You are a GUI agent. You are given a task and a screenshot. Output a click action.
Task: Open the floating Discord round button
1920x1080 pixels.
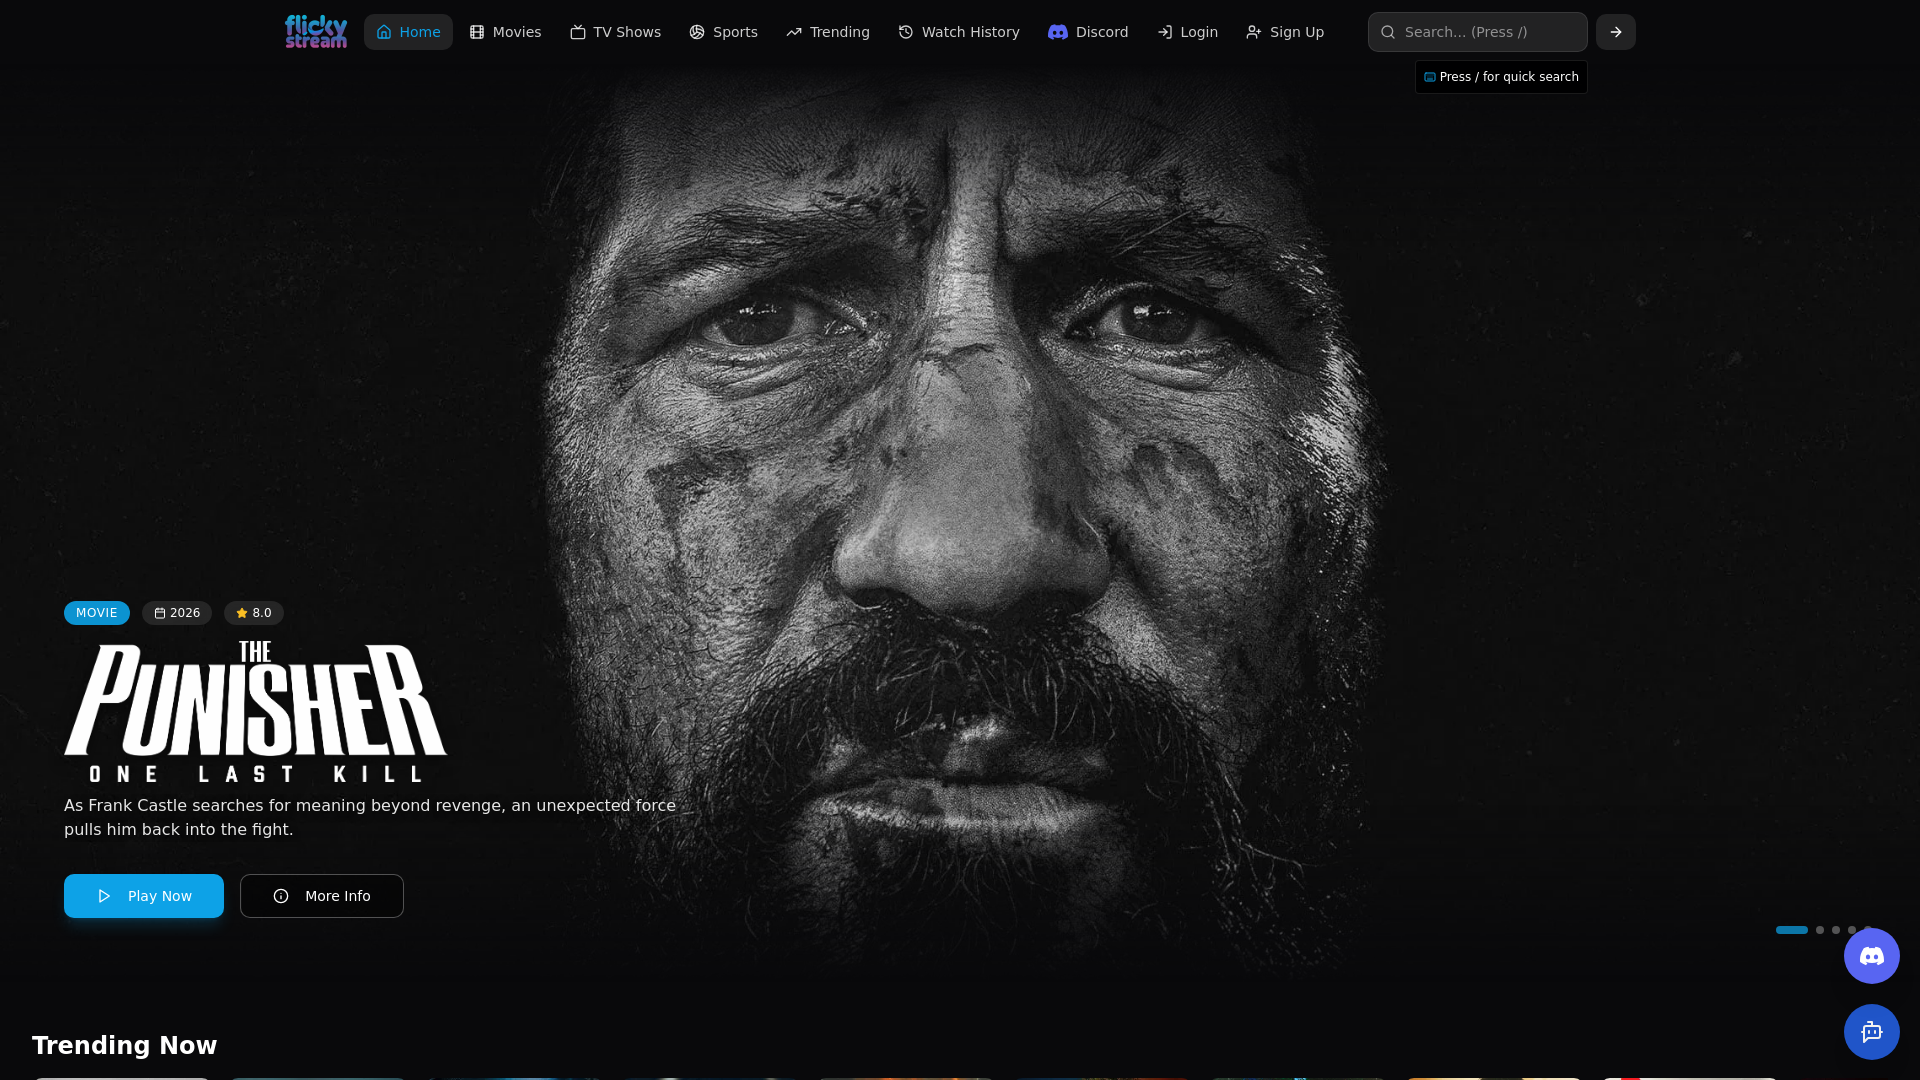click(x=1872, y=956)
